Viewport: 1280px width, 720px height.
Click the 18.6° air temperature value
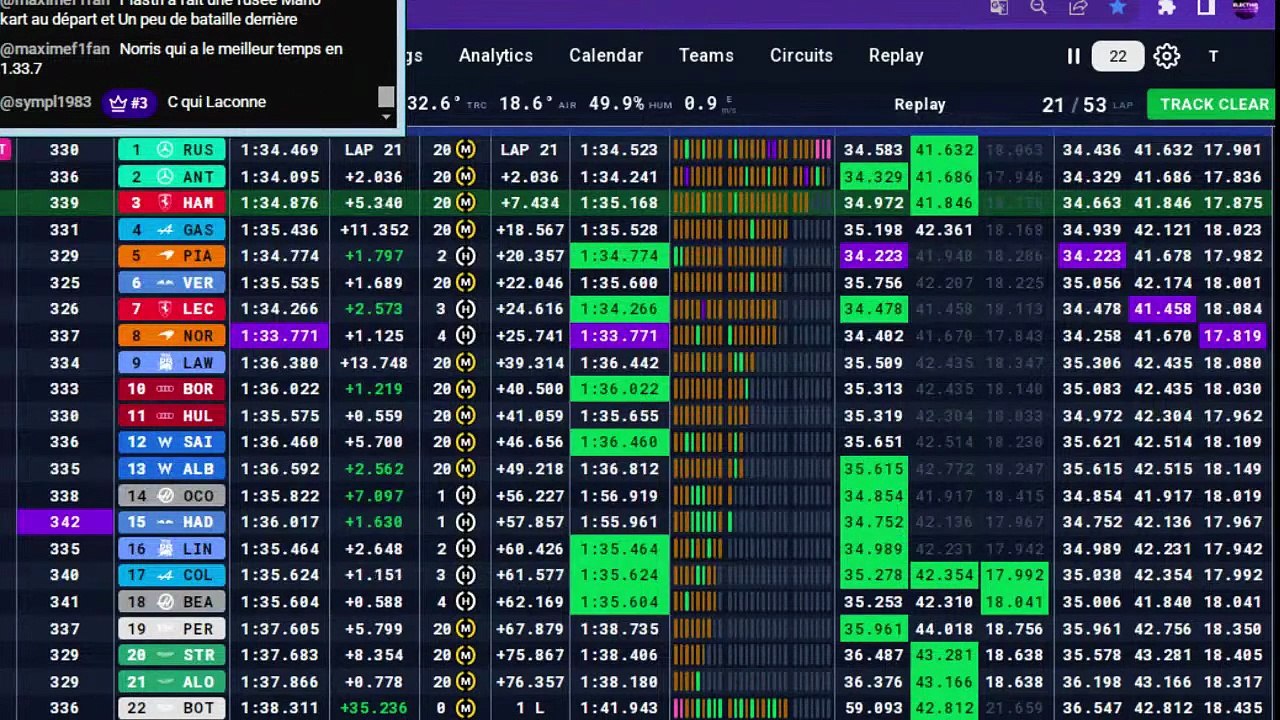526,104
